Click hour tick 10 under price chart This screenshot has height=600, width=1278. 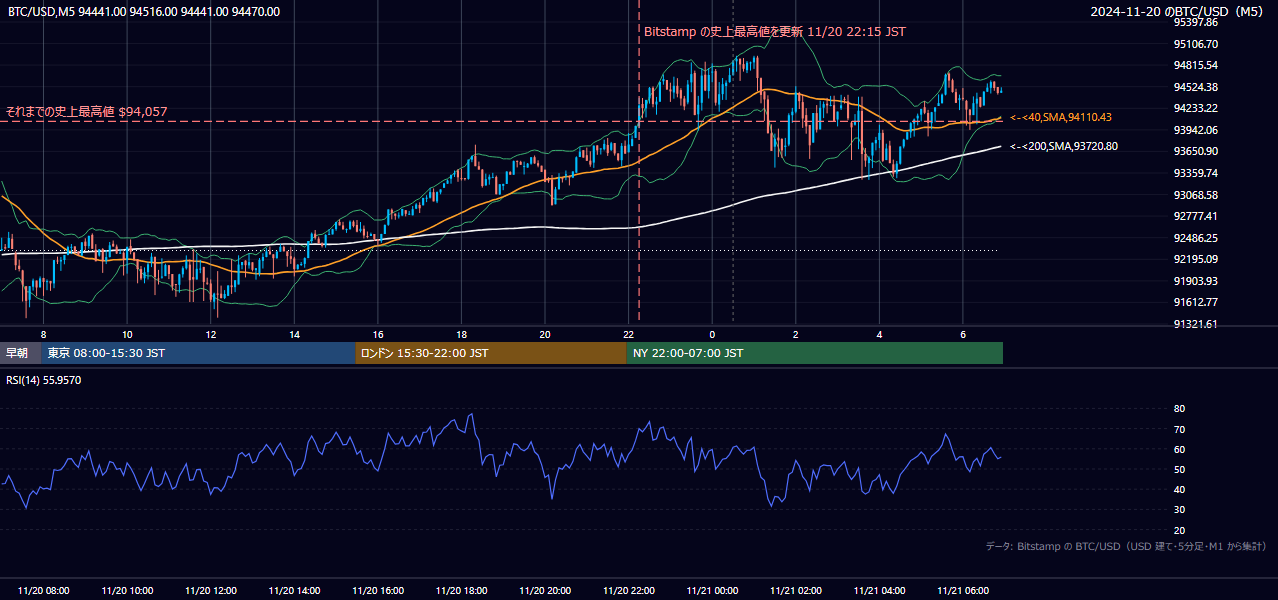coord(127,334)
